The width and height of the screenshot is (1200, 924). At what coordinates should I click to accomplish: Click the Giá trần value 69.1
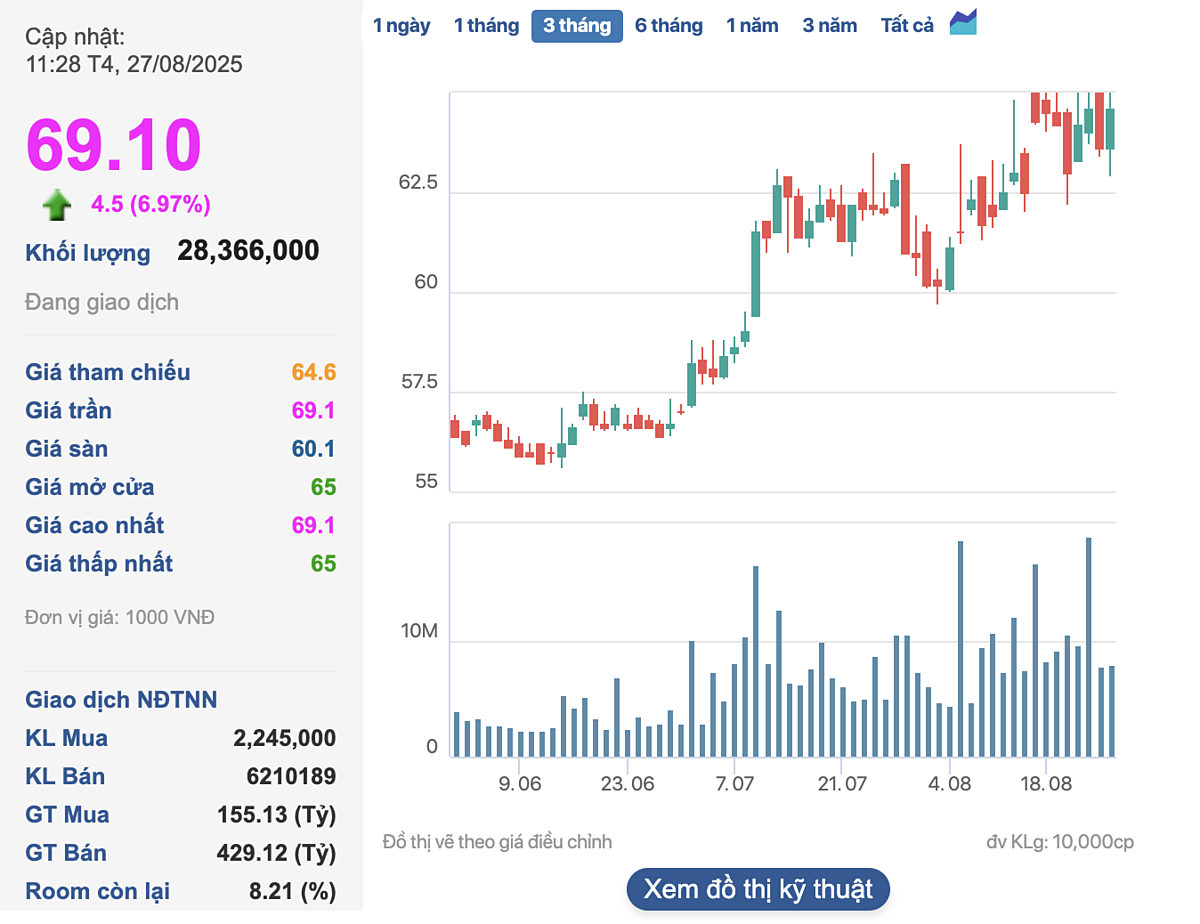(314, 411)
